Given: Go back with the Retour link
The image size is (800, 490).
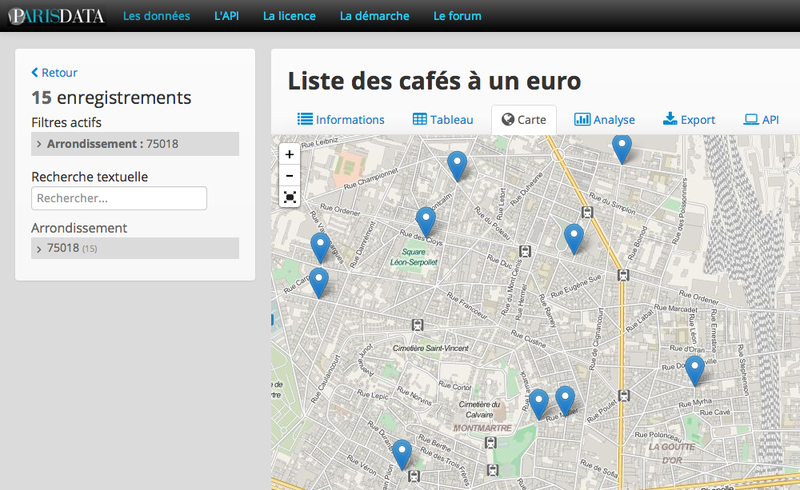Looking at the screenshot, I should 55,72.
